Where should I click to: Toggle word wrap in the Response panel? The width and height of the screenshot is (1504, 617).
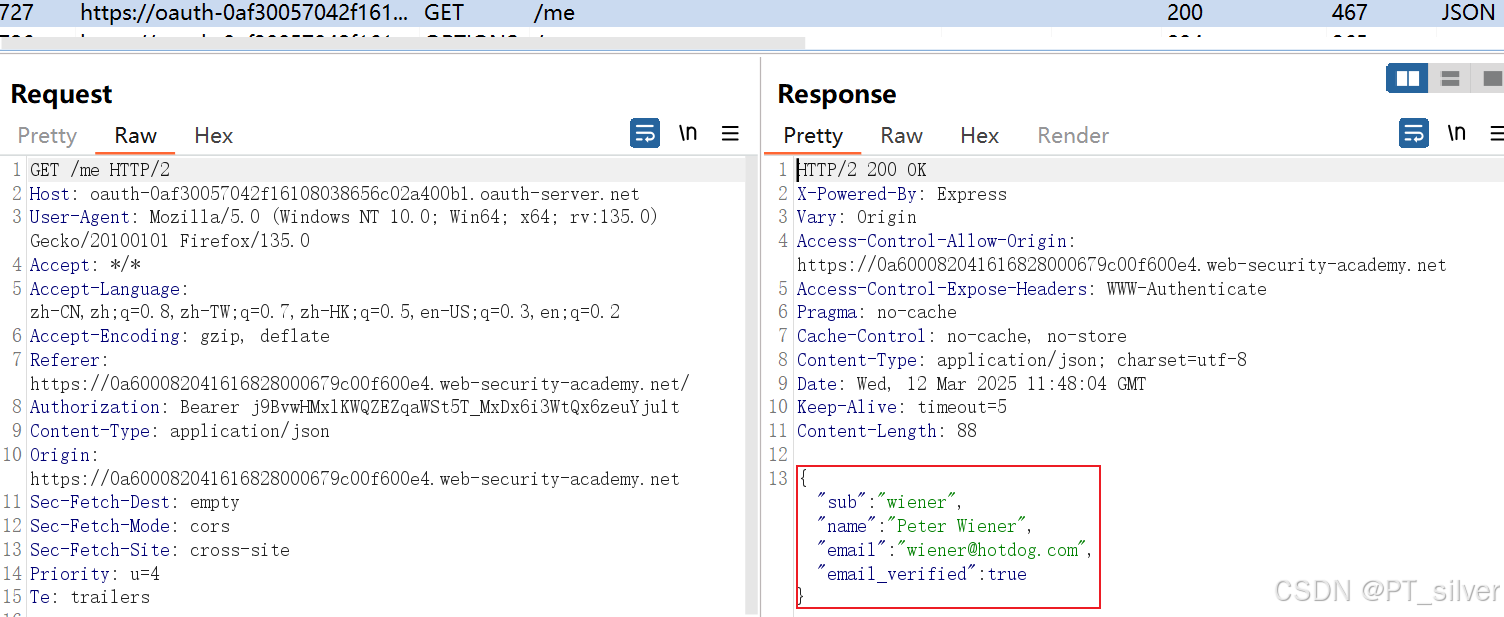1413,133
